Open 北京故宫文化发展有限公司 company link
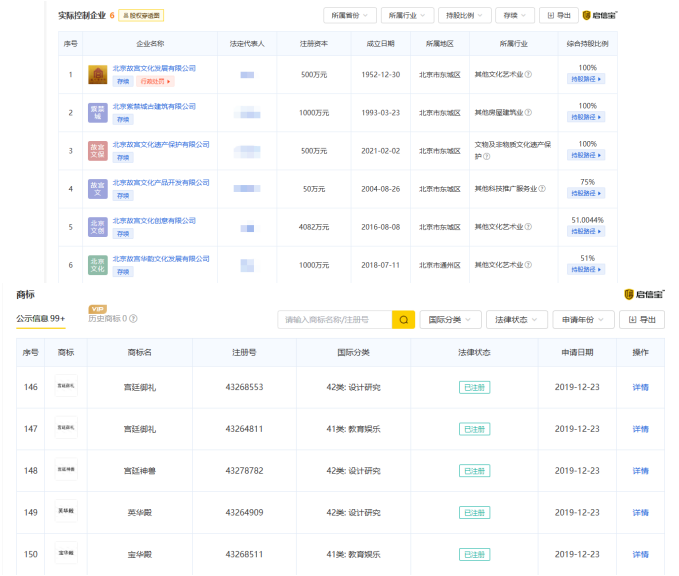Image resolution: width=679 pixels, height=576 pixels. click(154, 68)
